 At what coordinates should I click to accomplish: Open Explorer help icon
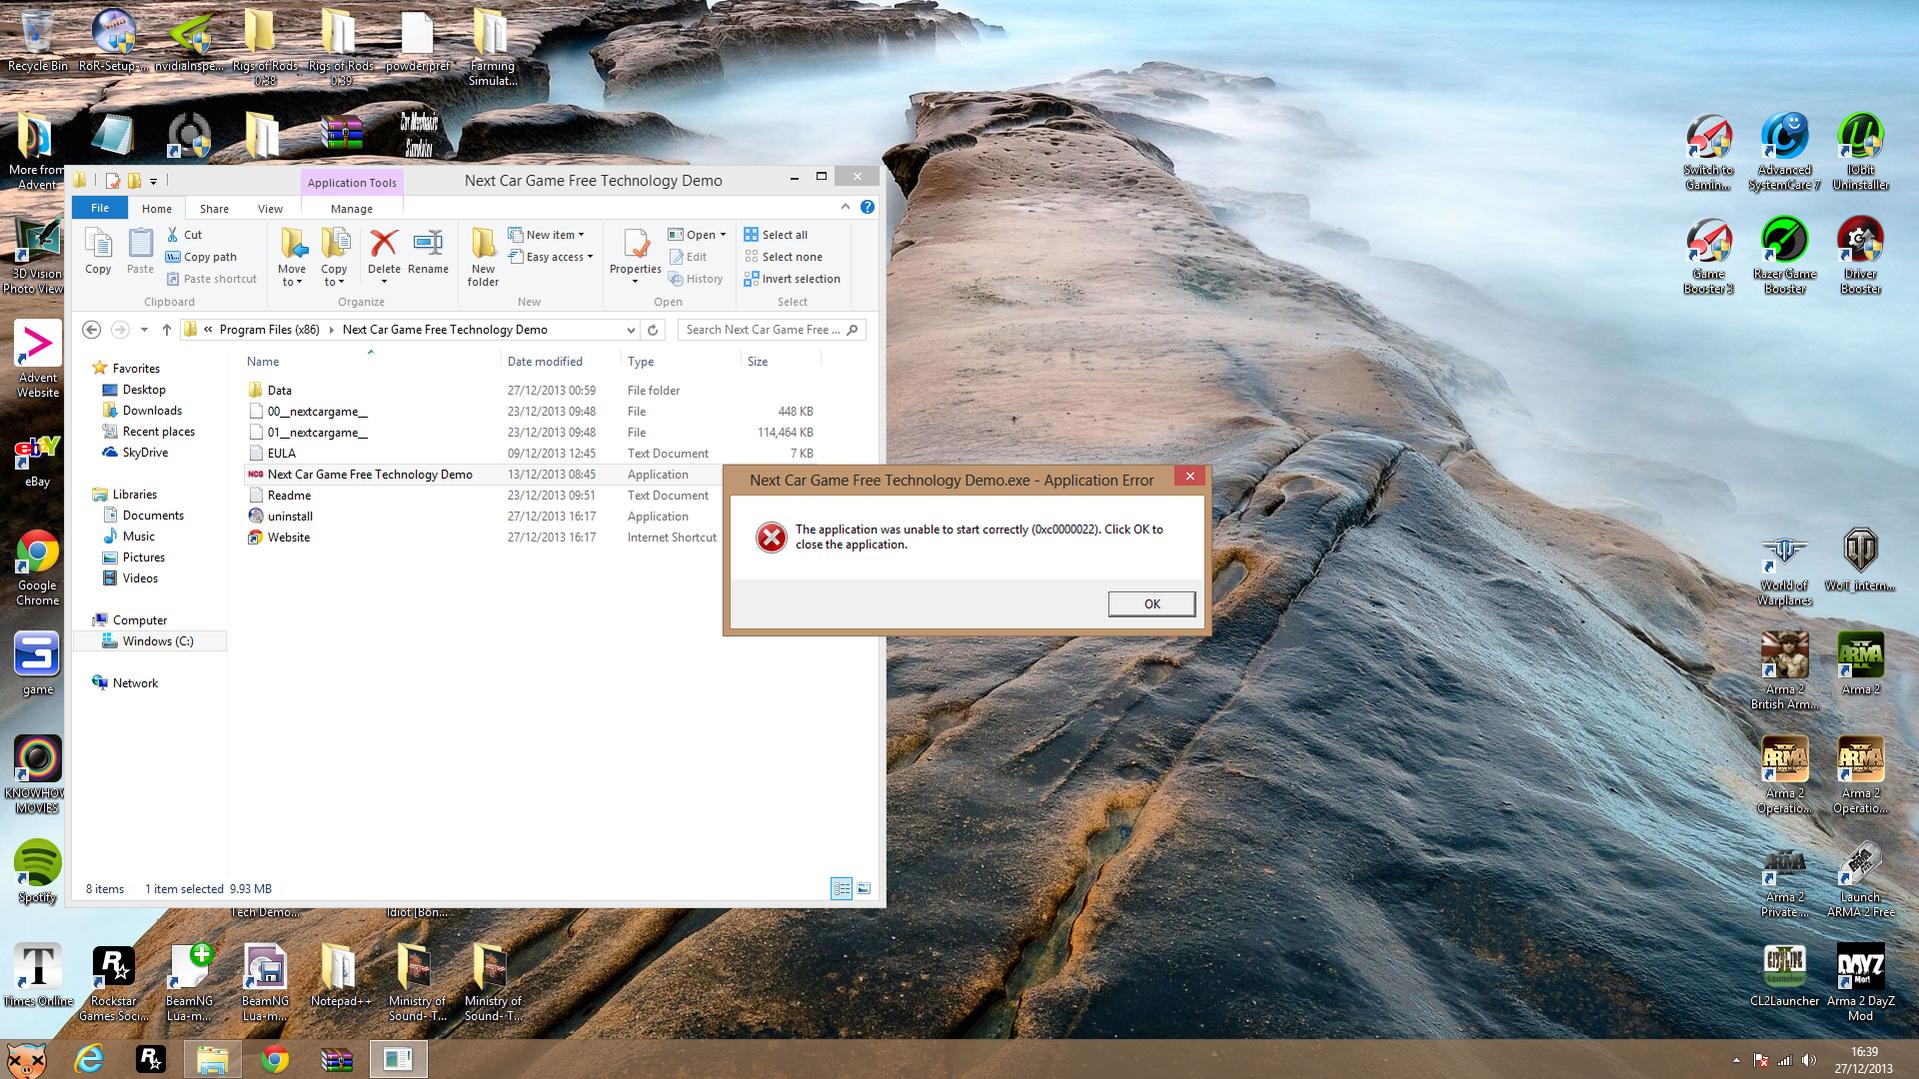point(867,207)
